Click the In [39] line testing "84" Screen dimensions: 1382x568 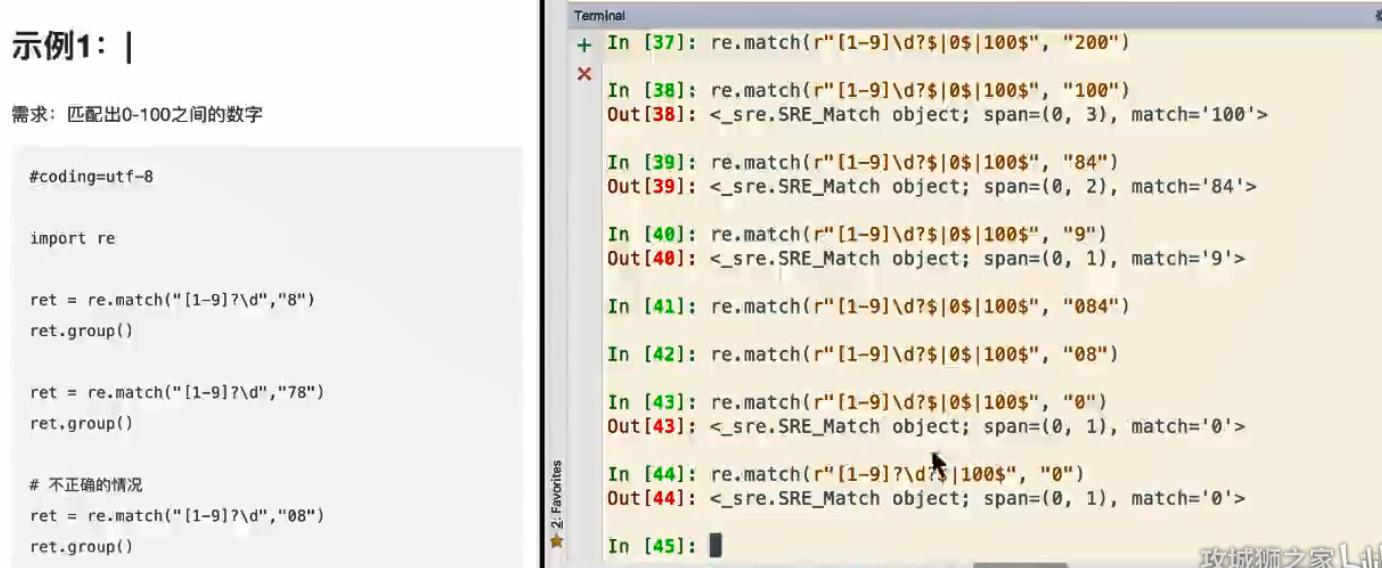click(862, 163)
